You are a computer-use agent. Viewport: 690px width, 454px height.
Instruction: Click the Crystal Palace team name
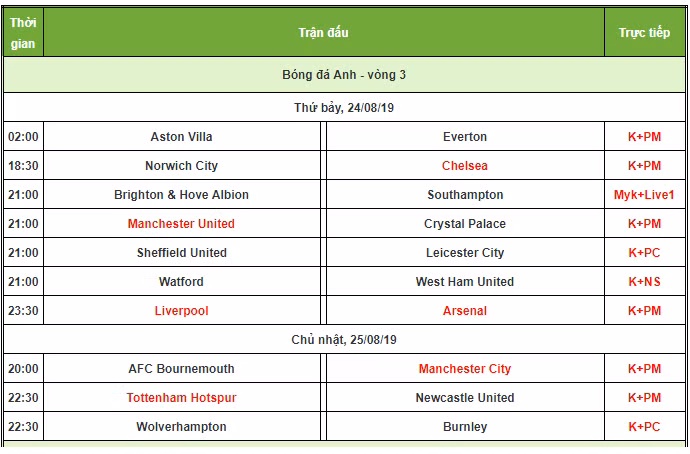pyautogui.click(x=465, y=224)
